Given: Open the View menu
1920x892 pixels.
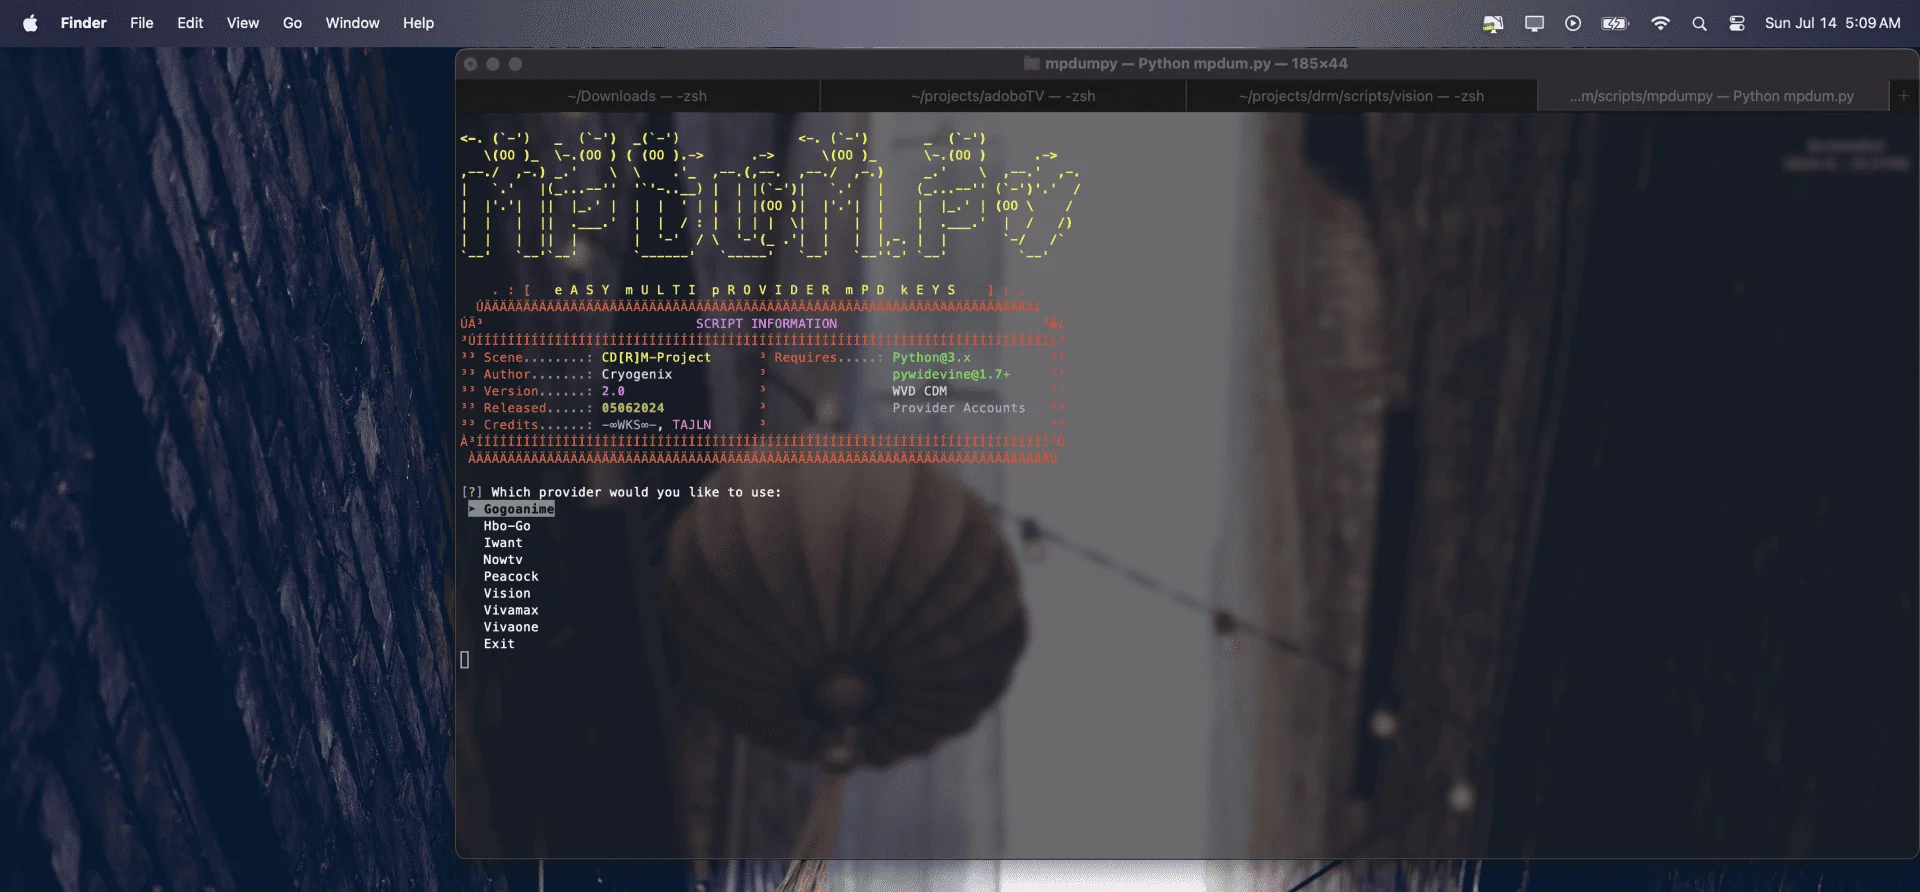Looking at the screenshot, I should [243, 23].
